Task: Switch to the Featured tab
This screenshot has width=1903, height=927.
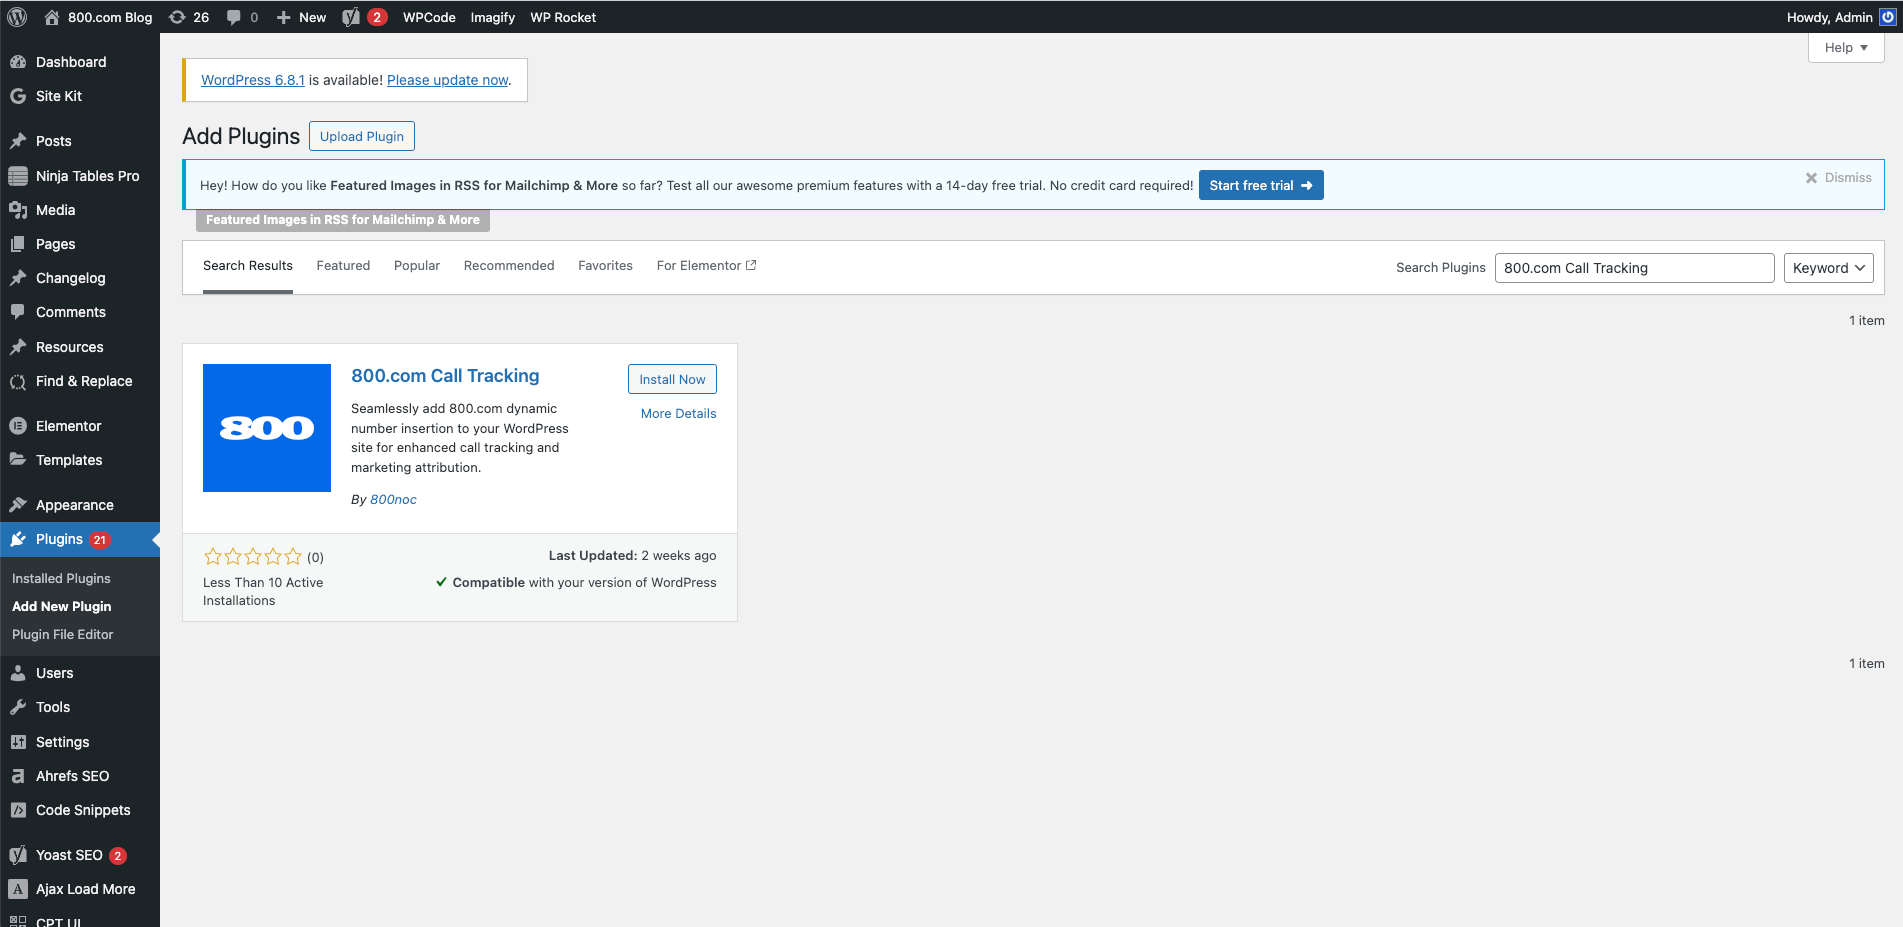Action: 343,266
